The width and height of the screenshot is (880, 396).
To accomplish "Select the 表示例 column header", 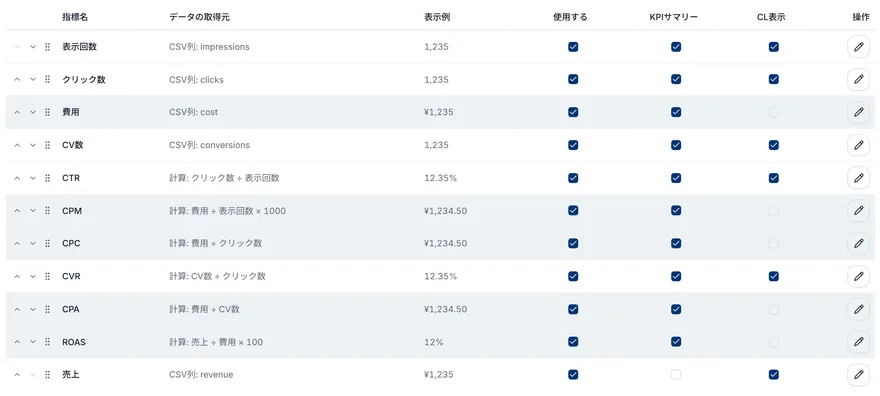I will pos(437,17).
